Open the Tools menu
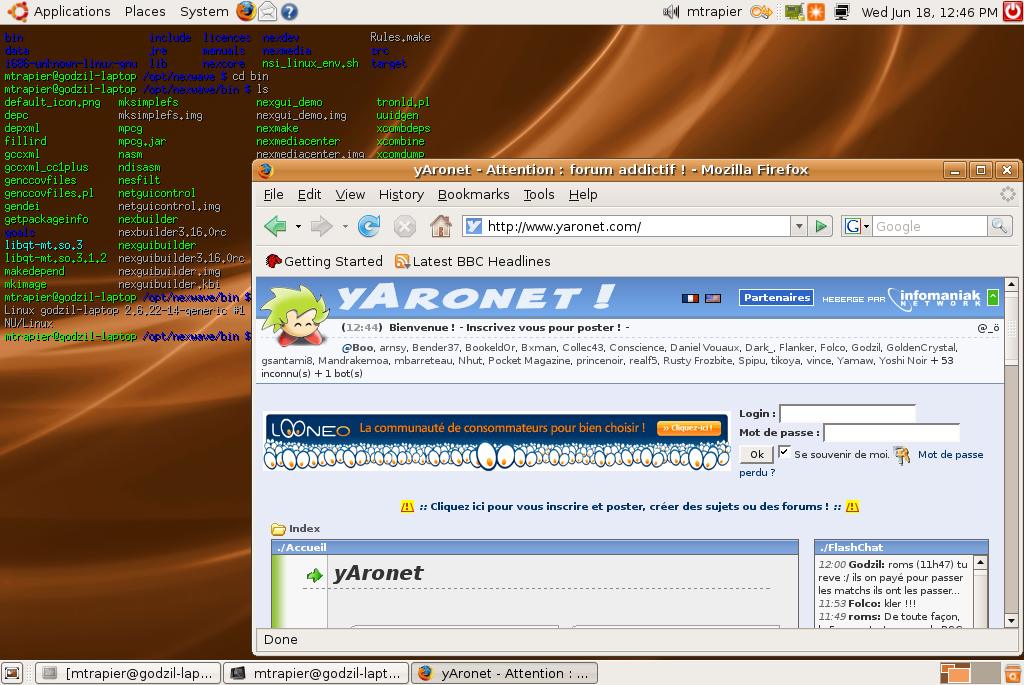This screenshot has width=1024, height=685. 539,195
